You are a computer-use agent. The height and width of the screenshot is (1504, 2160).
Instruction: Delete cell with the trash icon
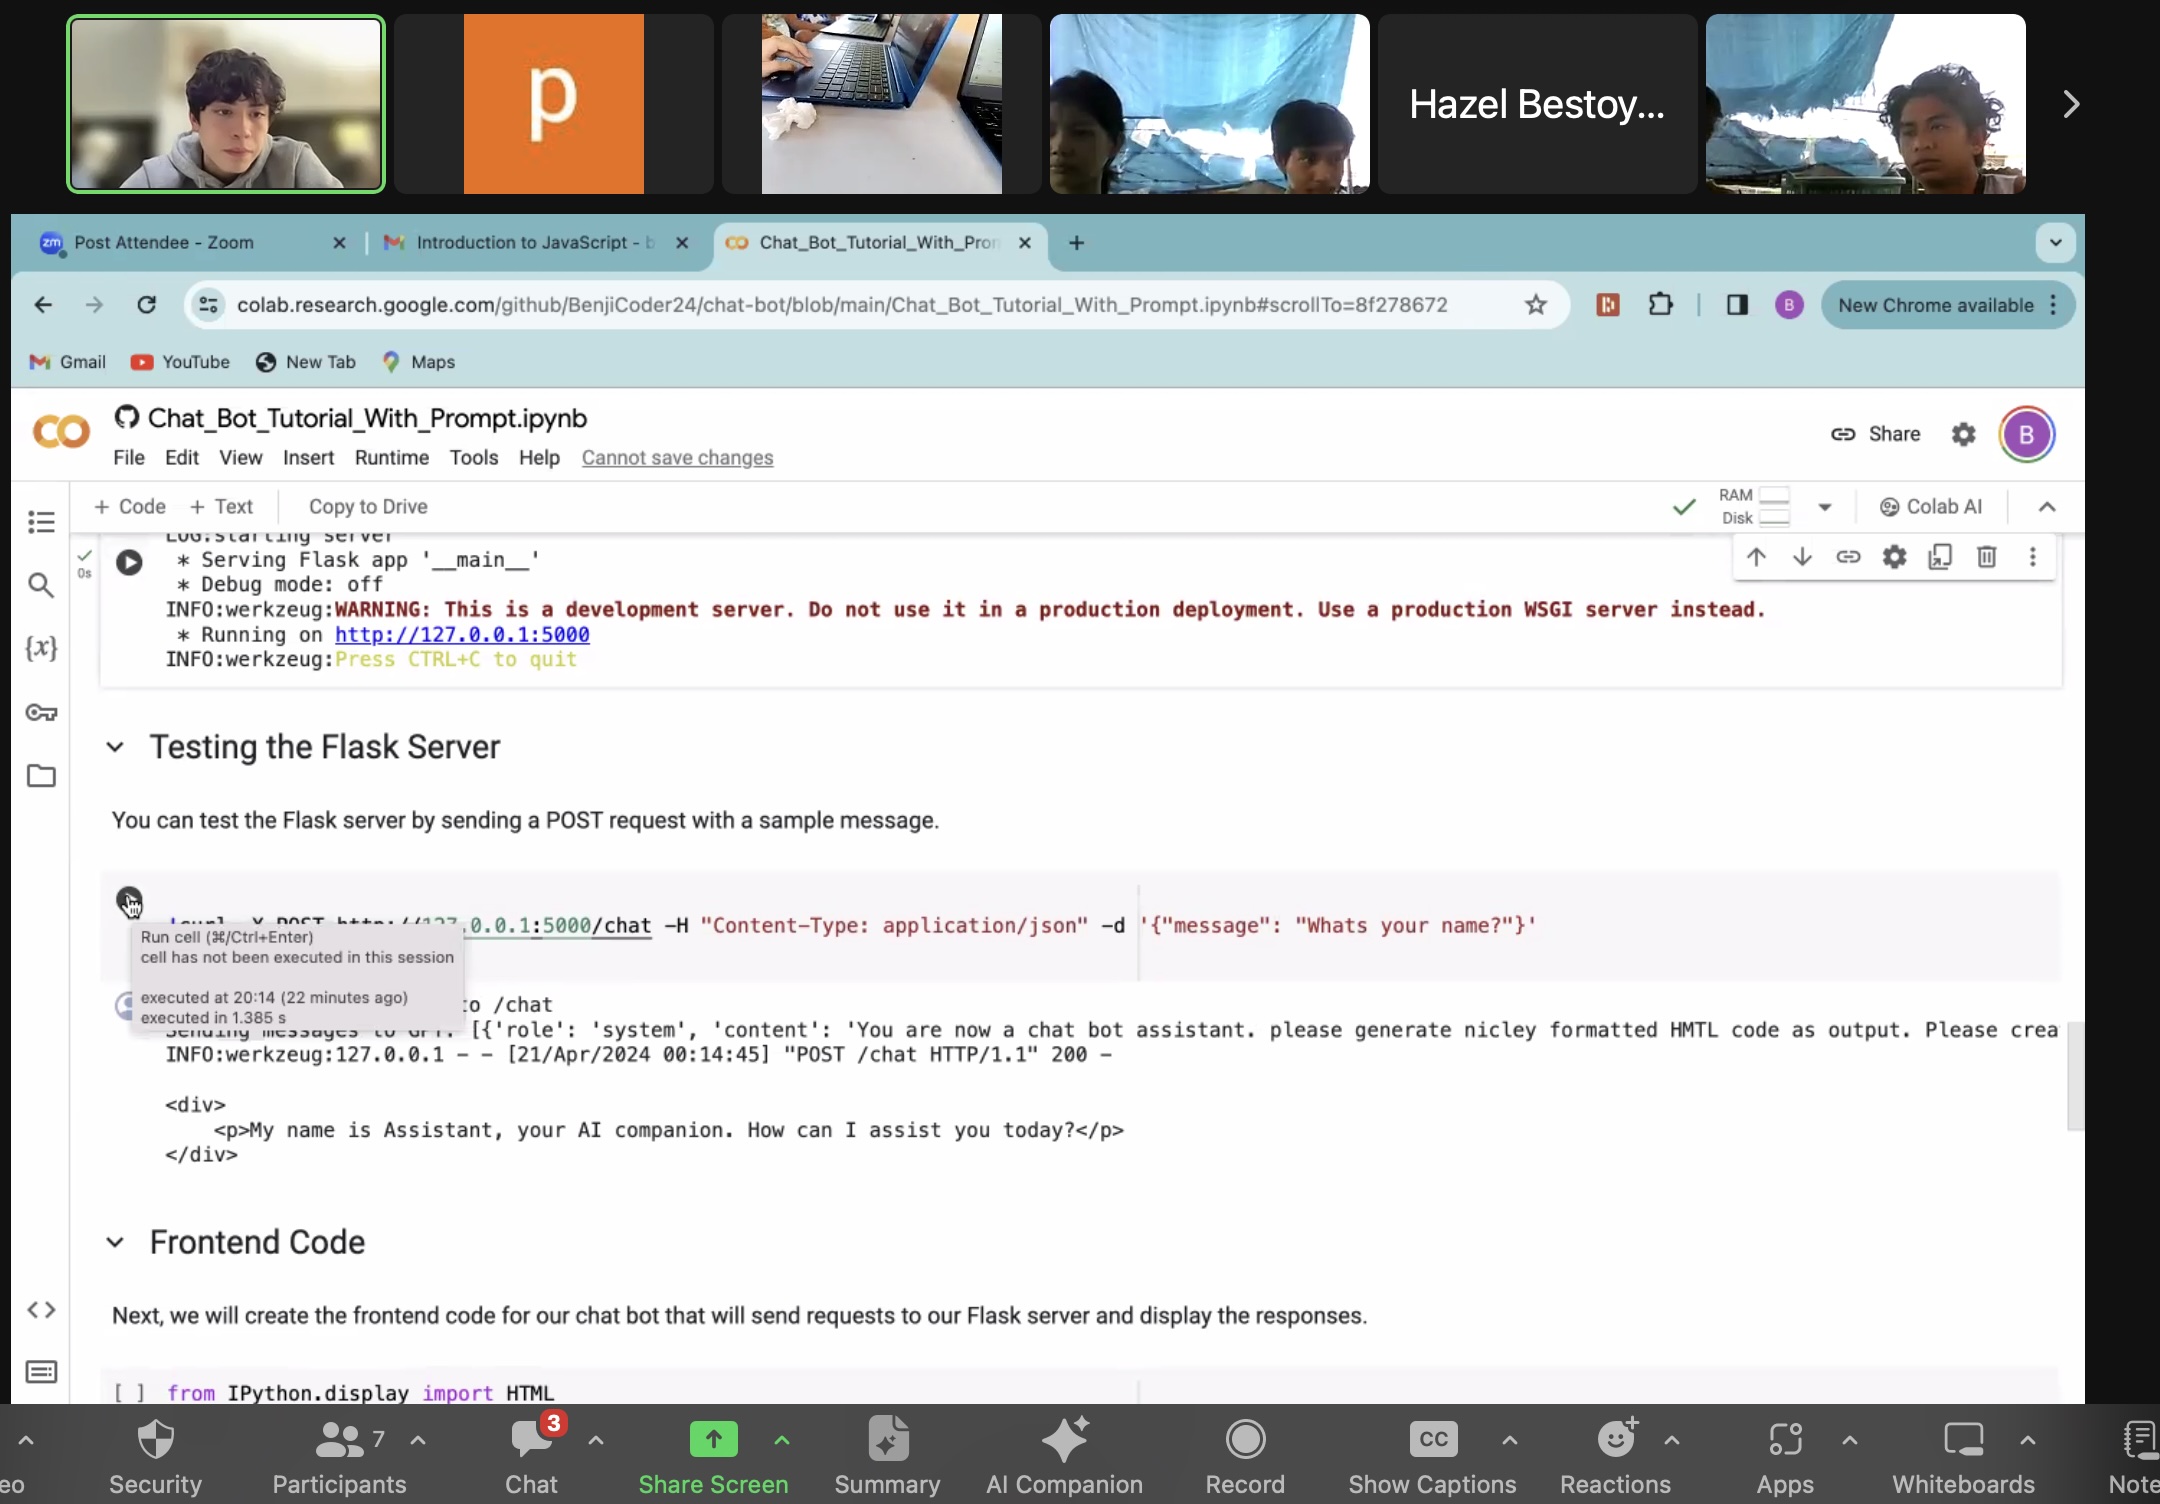[x=1986, y=557]
